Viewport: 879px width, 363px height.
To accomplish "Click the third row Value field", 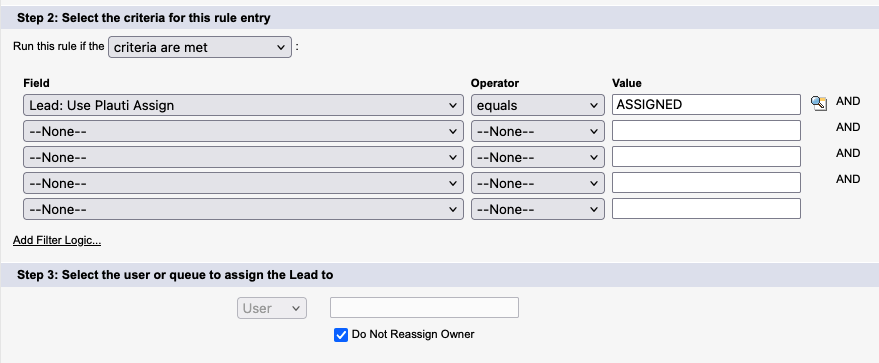I will 706,157.
